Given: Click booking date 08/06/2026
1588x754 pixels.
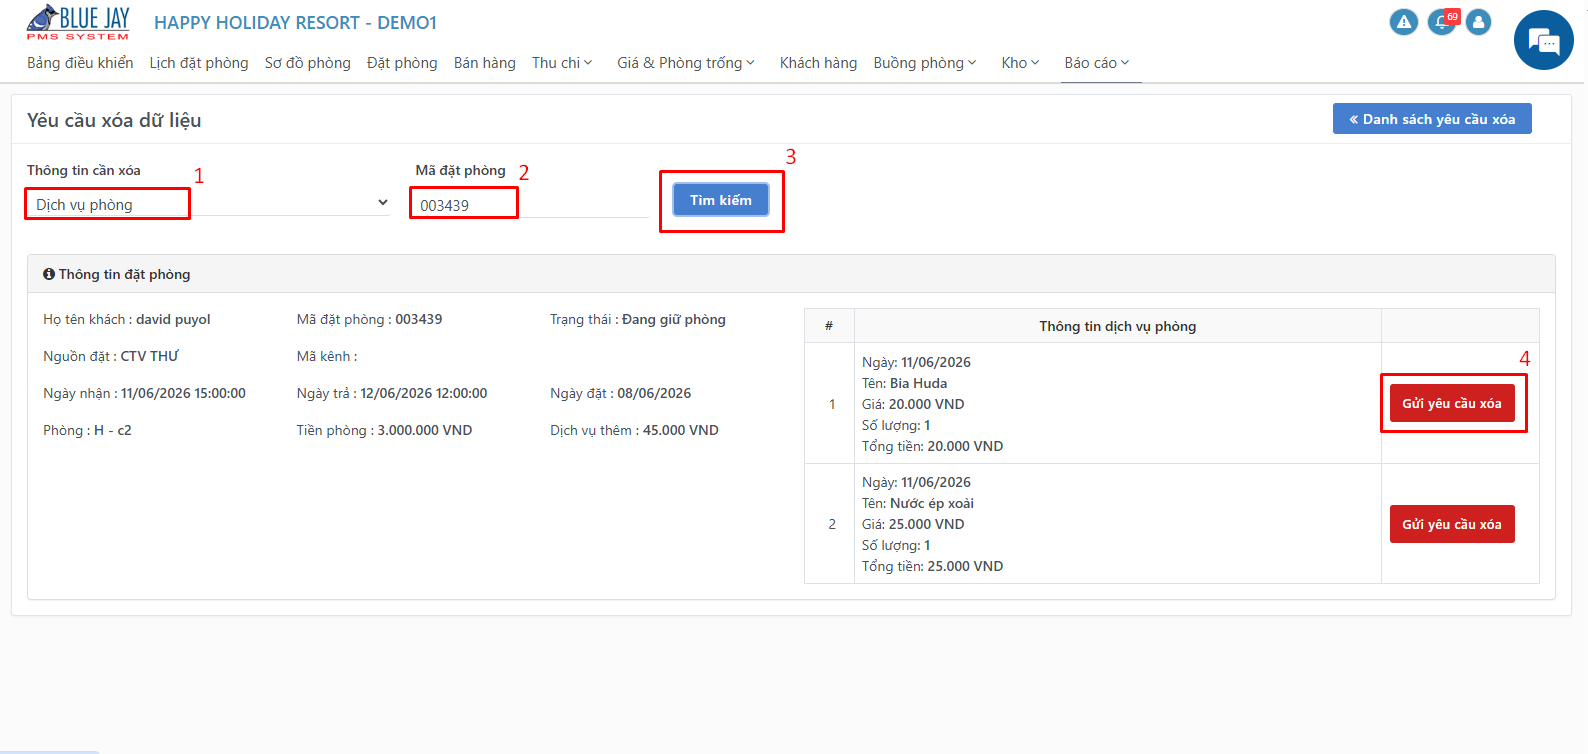Looking at the screenshot, I should point(654,394).
